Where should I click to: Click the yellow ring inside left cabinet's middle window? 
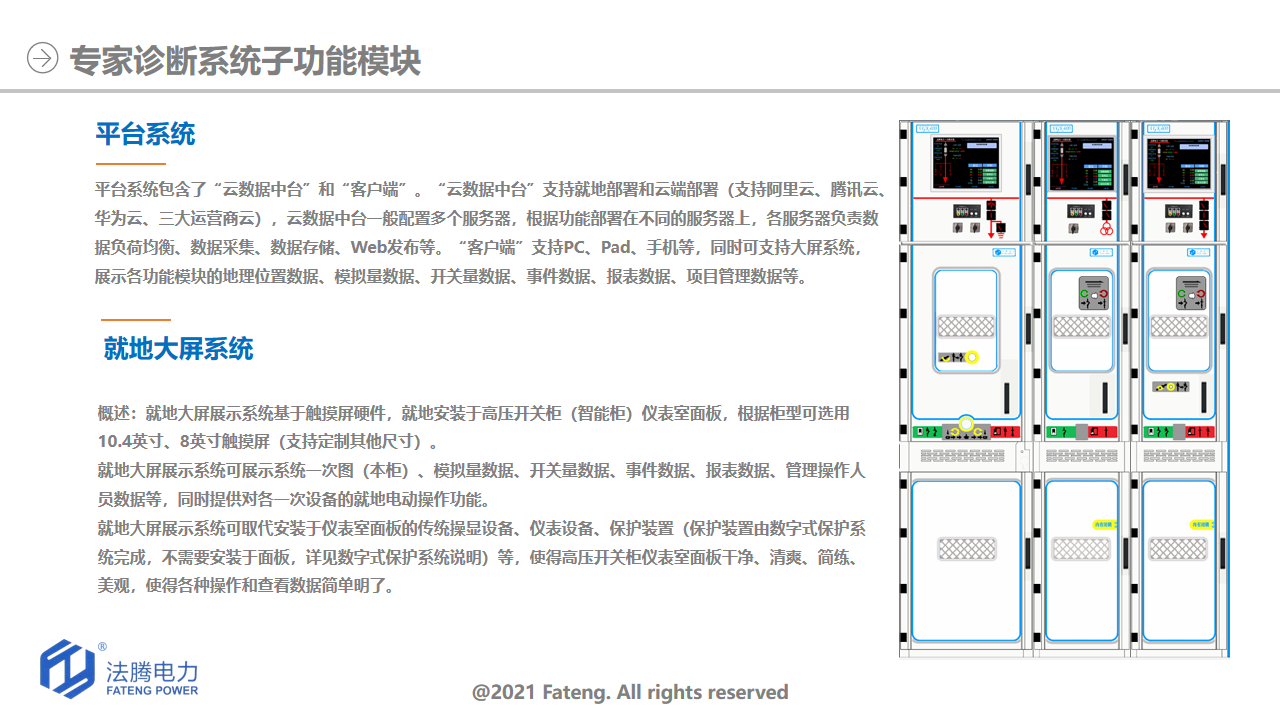[971, 357]
